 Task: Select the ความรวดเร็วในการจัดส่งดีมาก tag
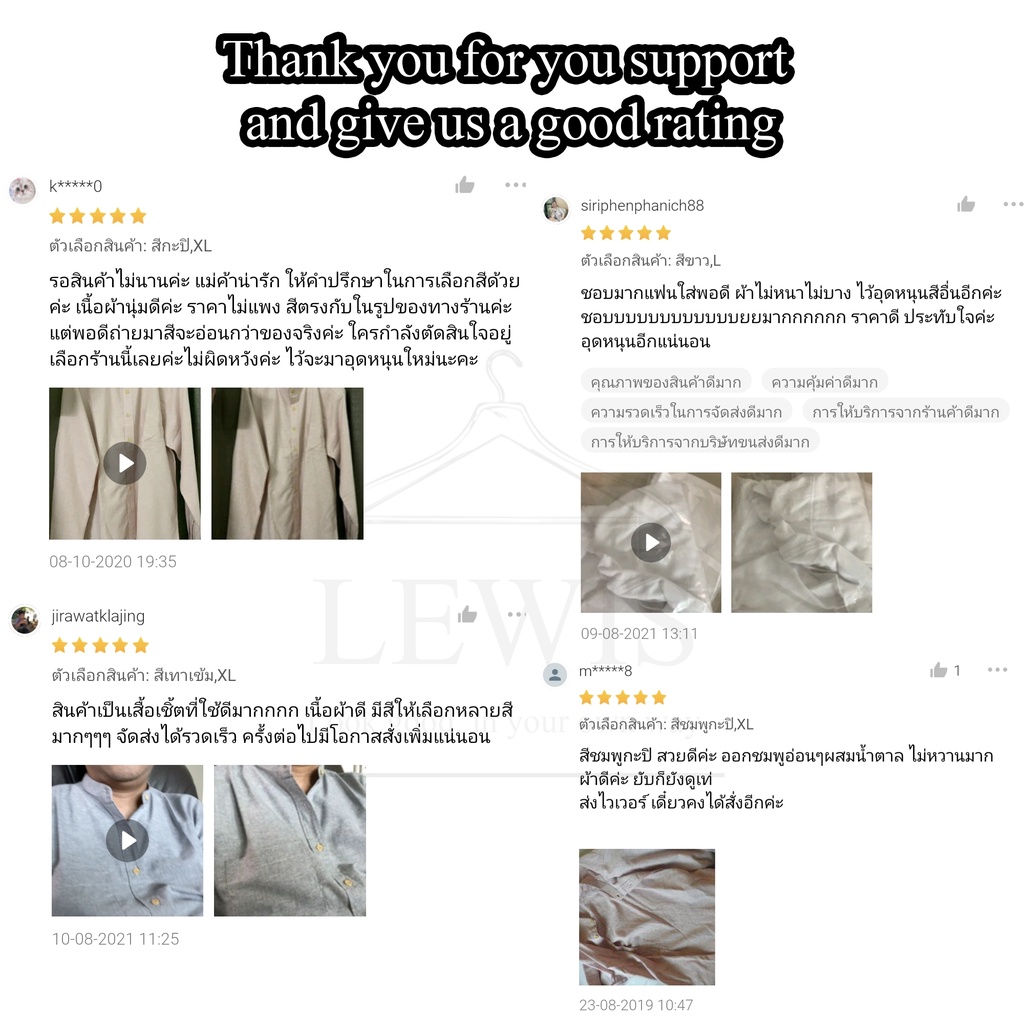pyautogui.click(x=686, y=411)
